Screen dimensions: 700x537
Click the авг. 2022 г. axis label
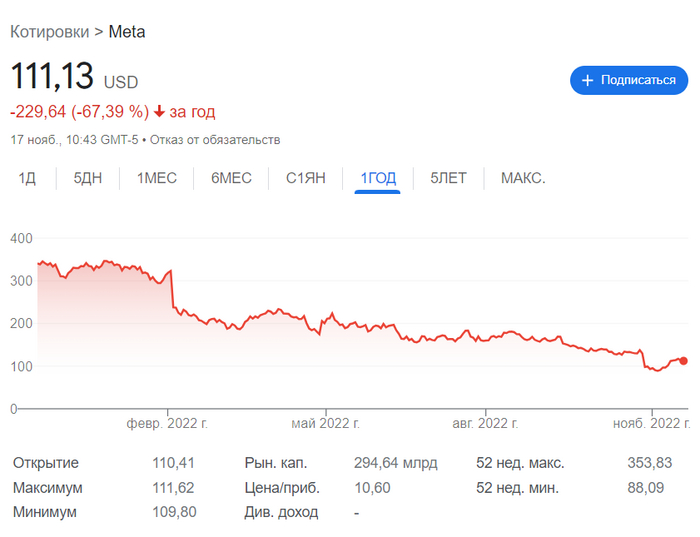click(x=485, y=423)
